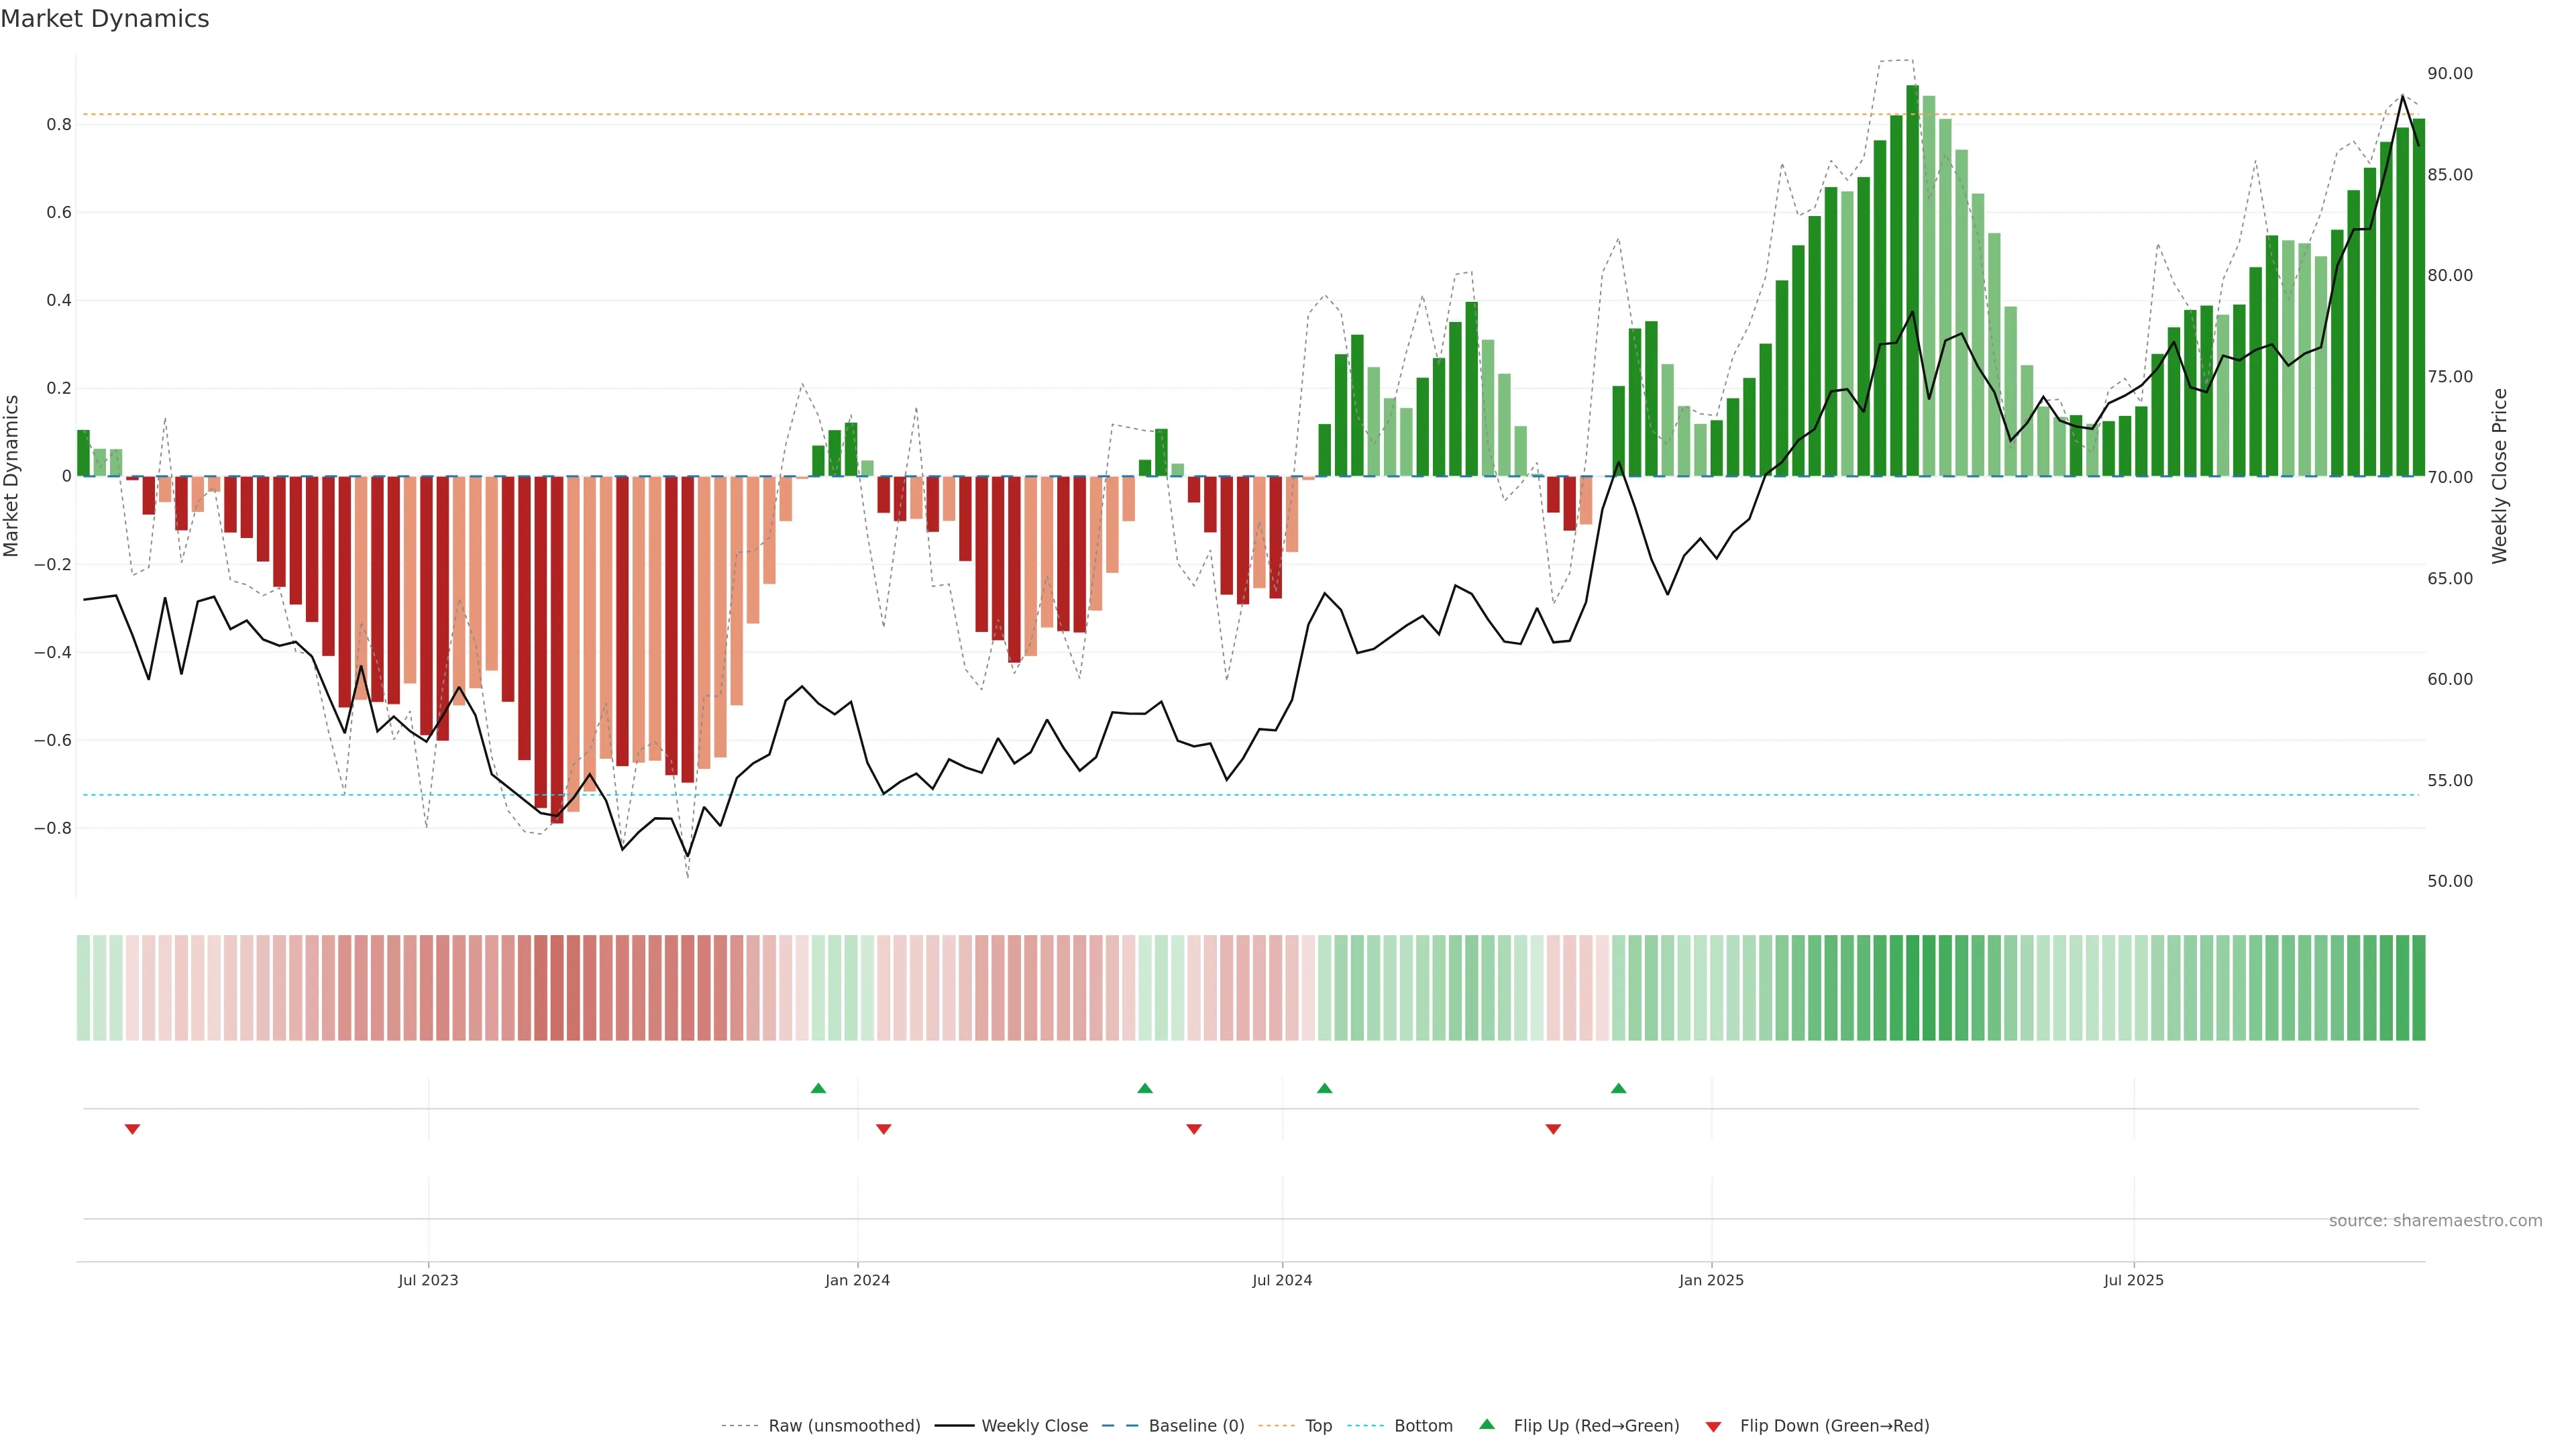The image size is (2576, 1449).
Task: Click the Weekly Close Price axis title
Action: pyautogui.click(x=2500, y=476)
